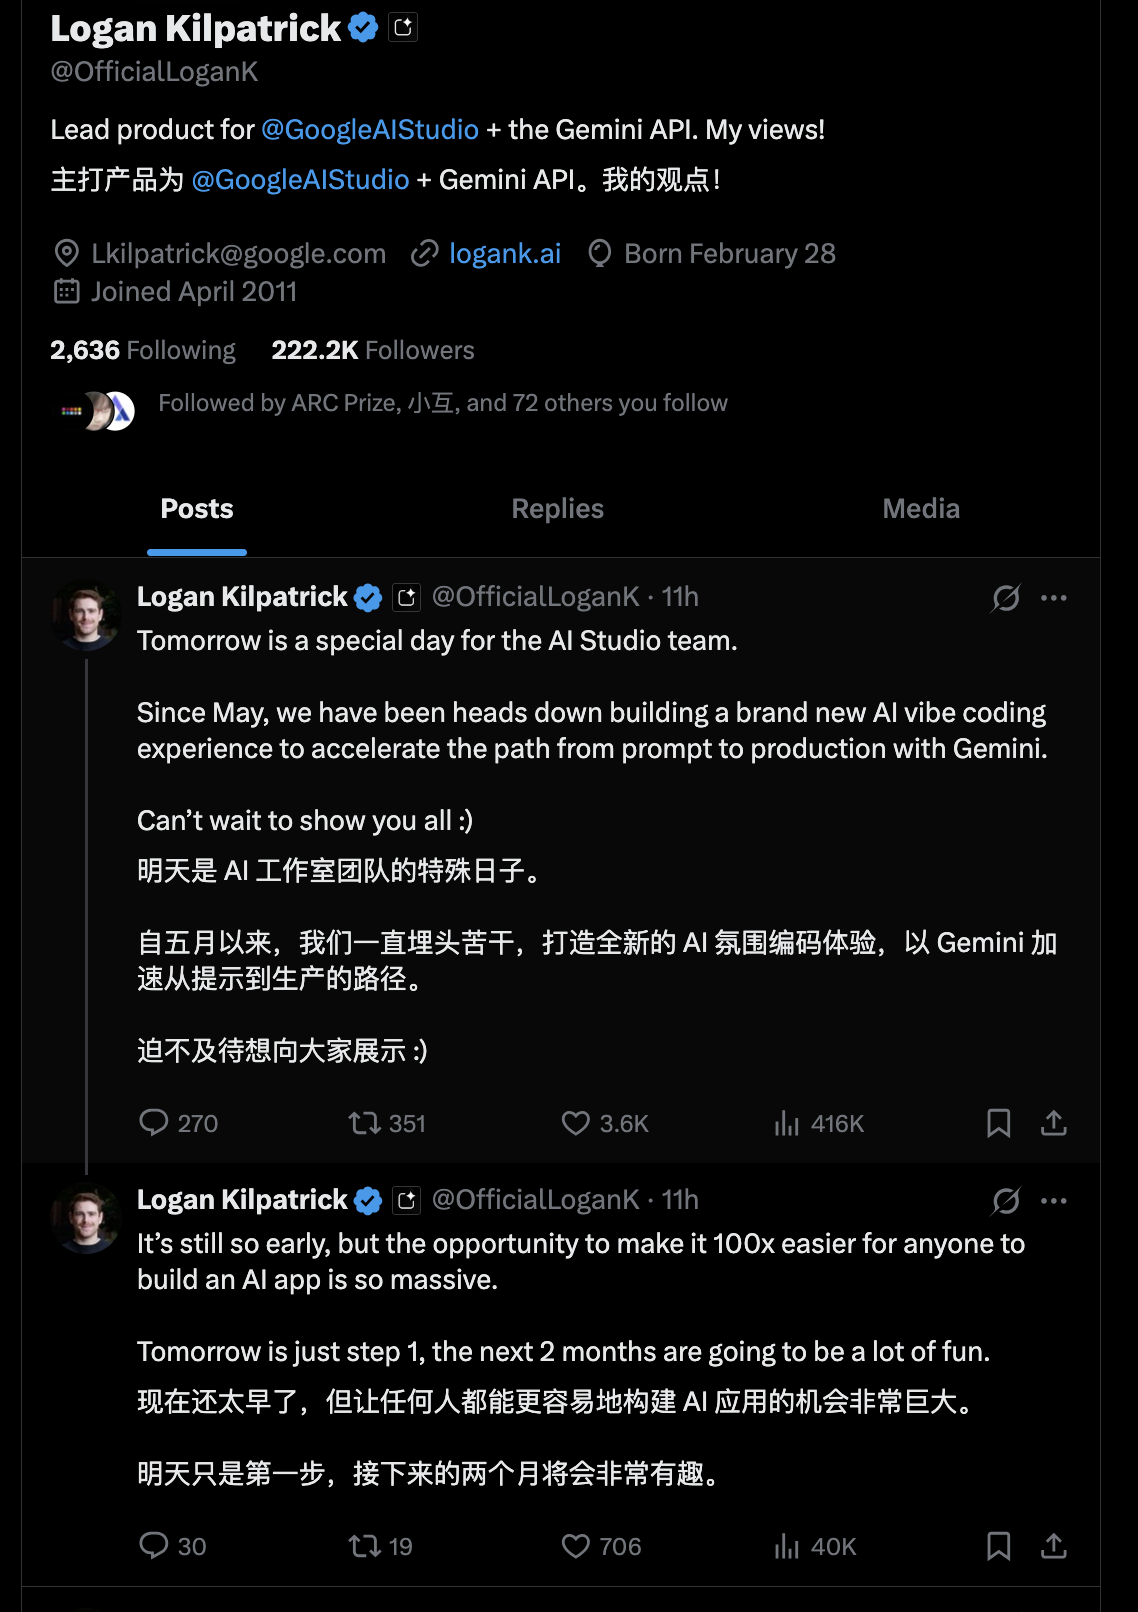Share the second post about AI apps
The width and height of the screenshot is (1138, 1612).
tap(1054, 1546)
